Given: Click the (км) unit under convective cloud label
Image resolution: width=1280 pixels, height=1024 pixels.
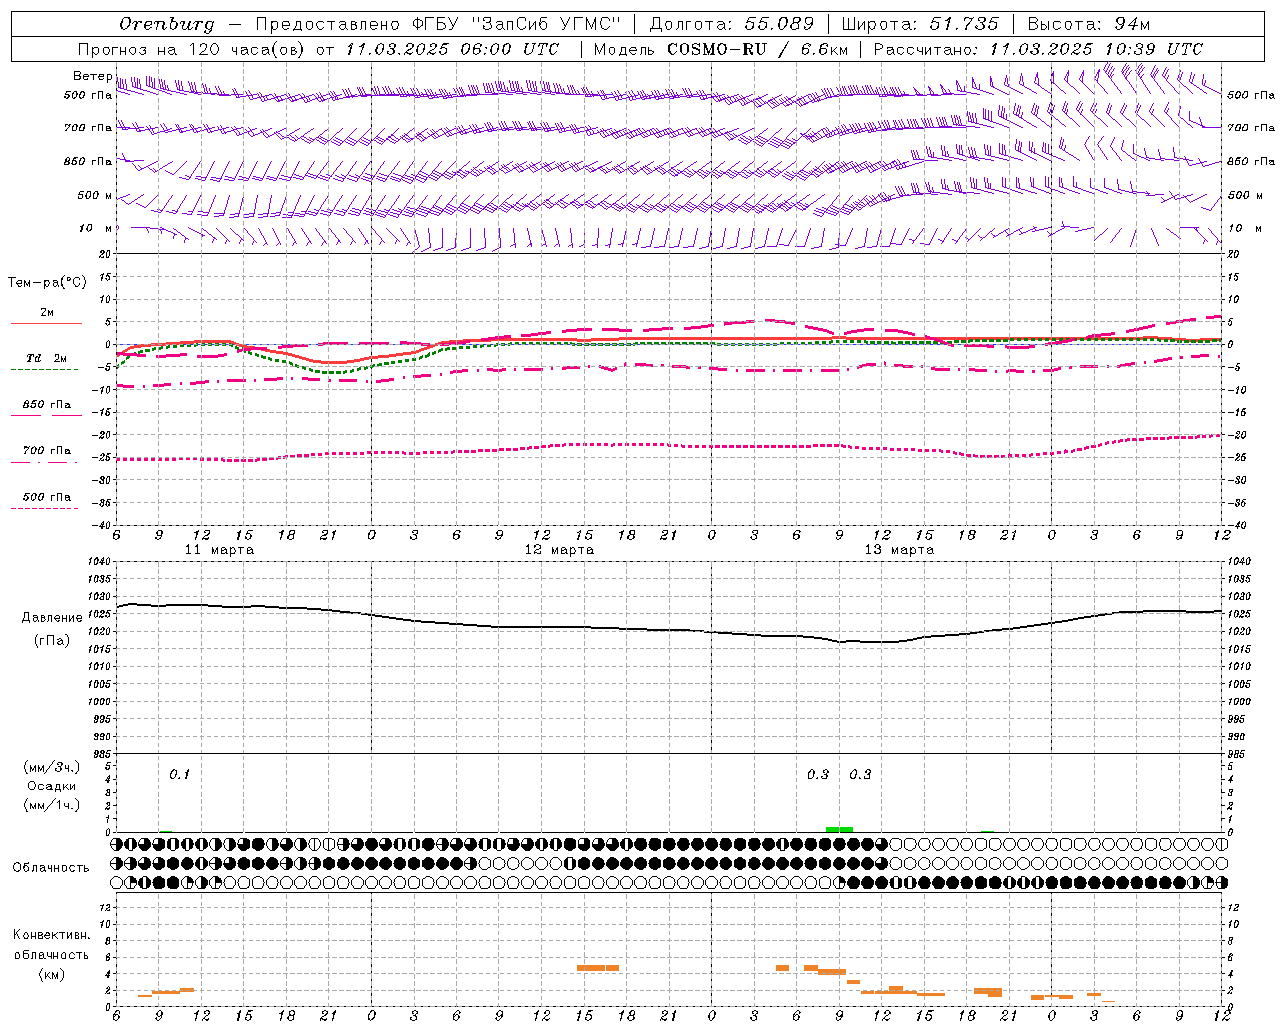Looking at the screenshot, I should click(x=51, y=974).
